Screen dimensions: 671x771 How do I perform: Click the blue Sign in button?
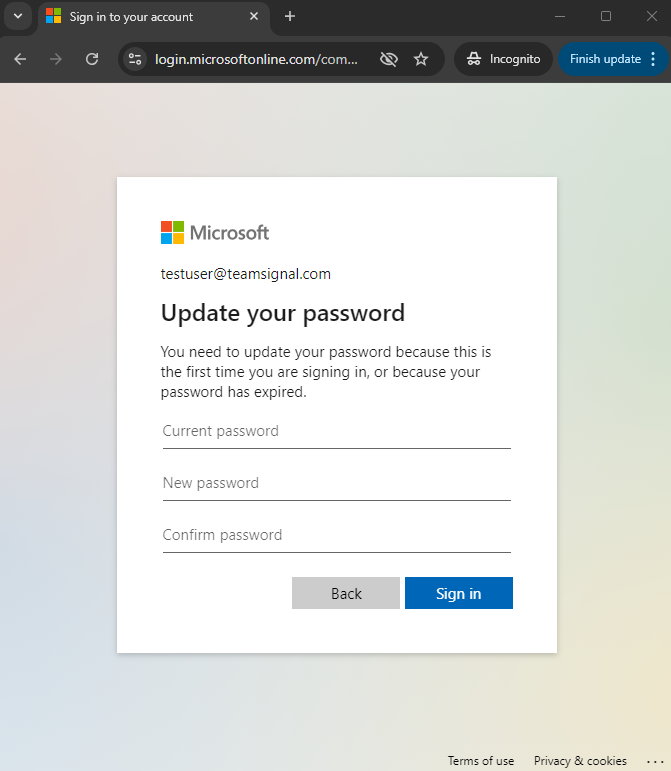[x=459, y=593]
